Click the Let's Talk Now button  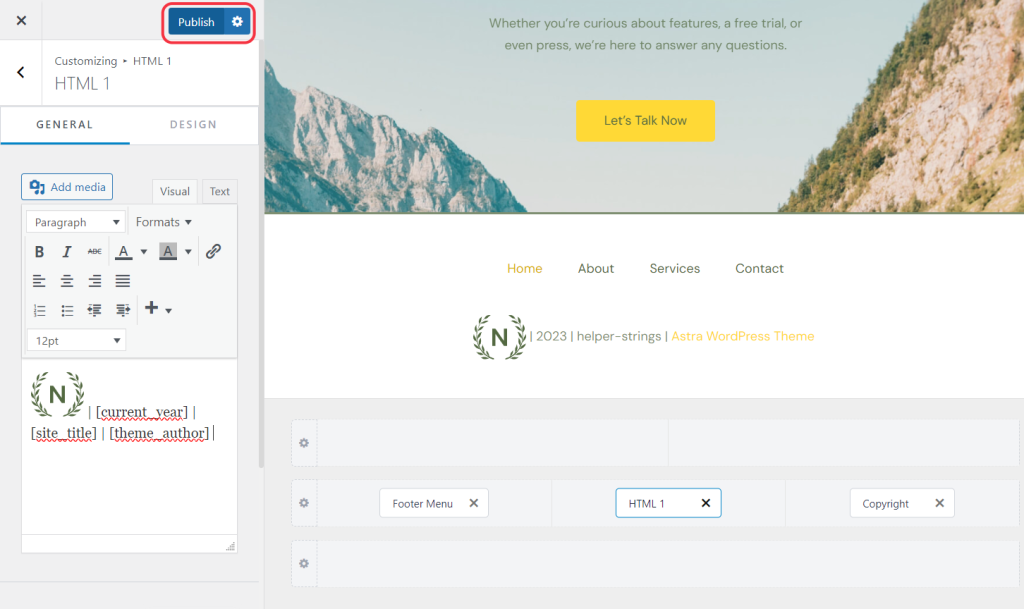point(645,121)
